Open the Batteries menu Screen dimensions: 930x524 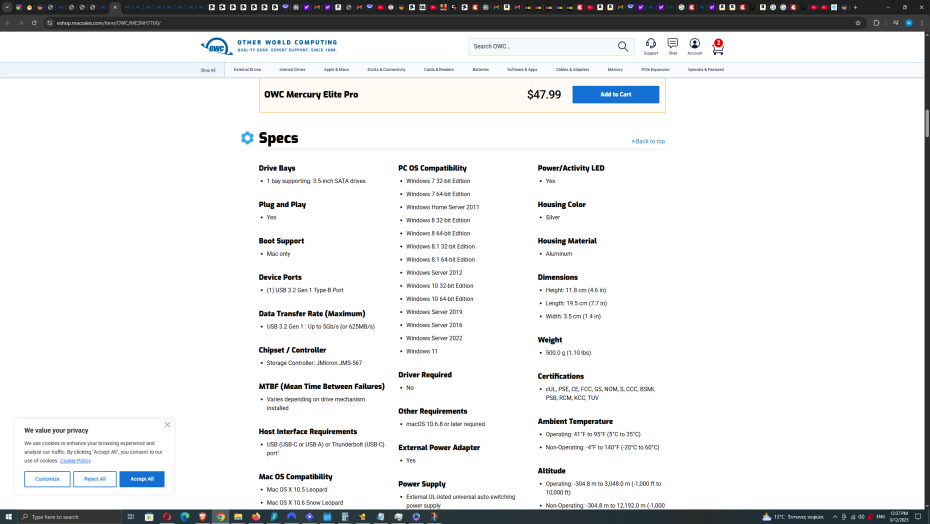click(x=480, y=69)
